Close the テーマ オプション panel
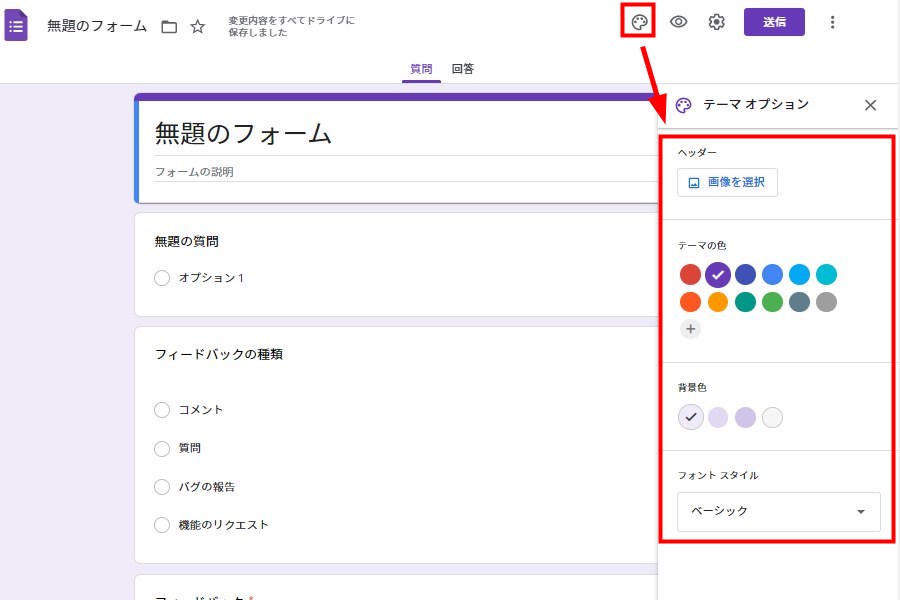The width and height of the screenshot is (900, 600). pyautogui.click(x=870, y=105)
